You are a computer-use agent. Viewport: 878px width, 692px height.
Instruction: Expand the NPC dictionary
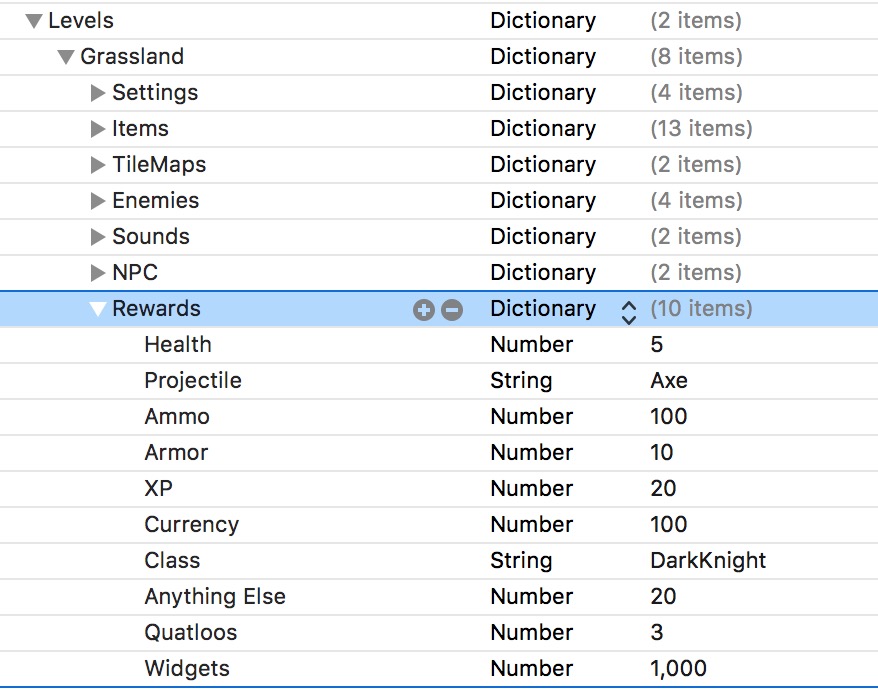coord(98,273)
